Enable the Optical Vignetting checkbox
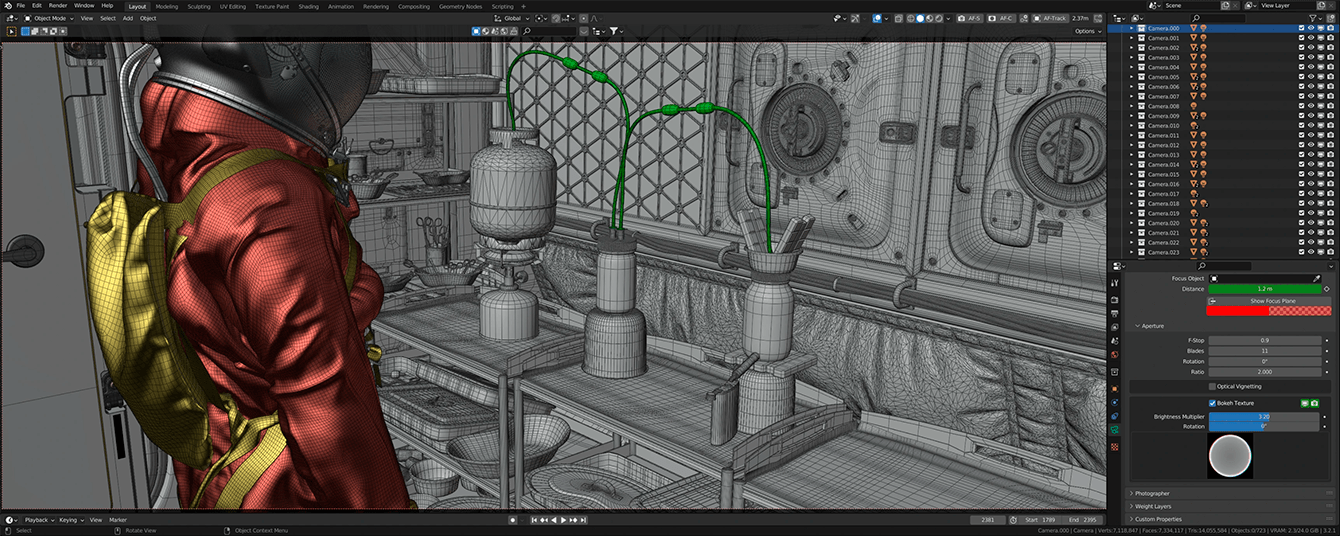This screenshot has height=536, width=1340. [x=1213, y=386]
